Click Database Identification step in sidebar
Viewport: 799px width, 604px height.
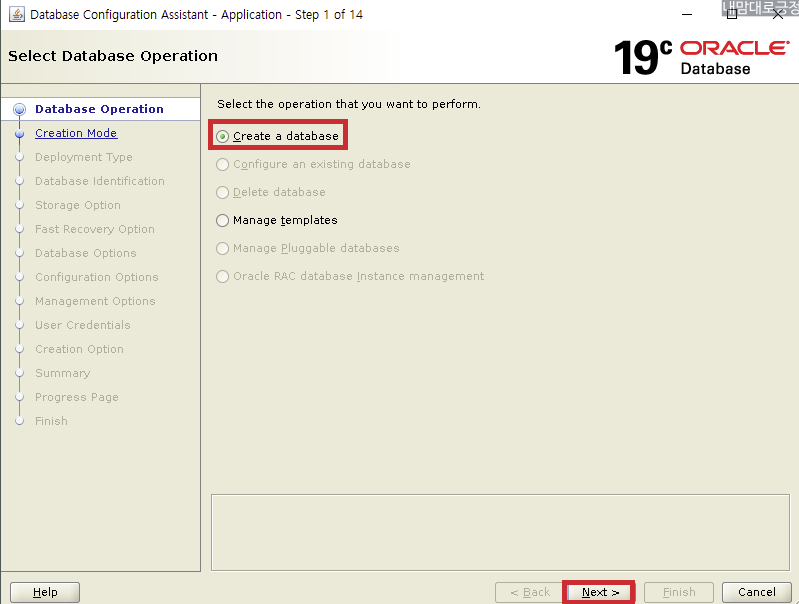pos(100,181)
